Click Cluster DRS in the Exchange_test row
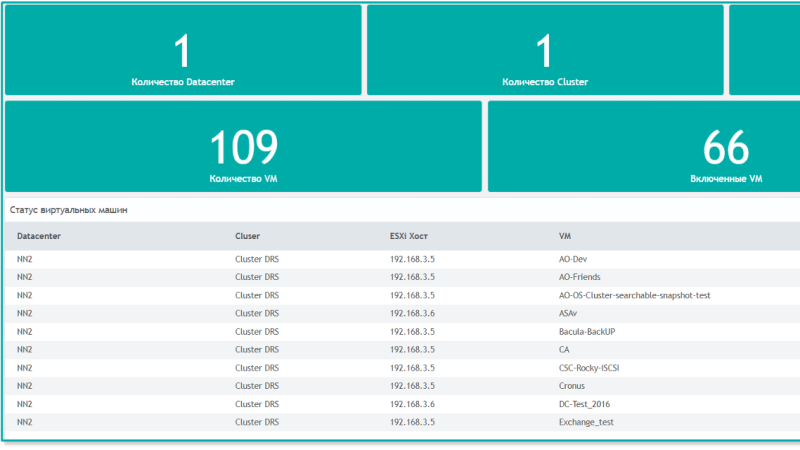Screen dimensions: 800x450 click(x=257, y=422)
